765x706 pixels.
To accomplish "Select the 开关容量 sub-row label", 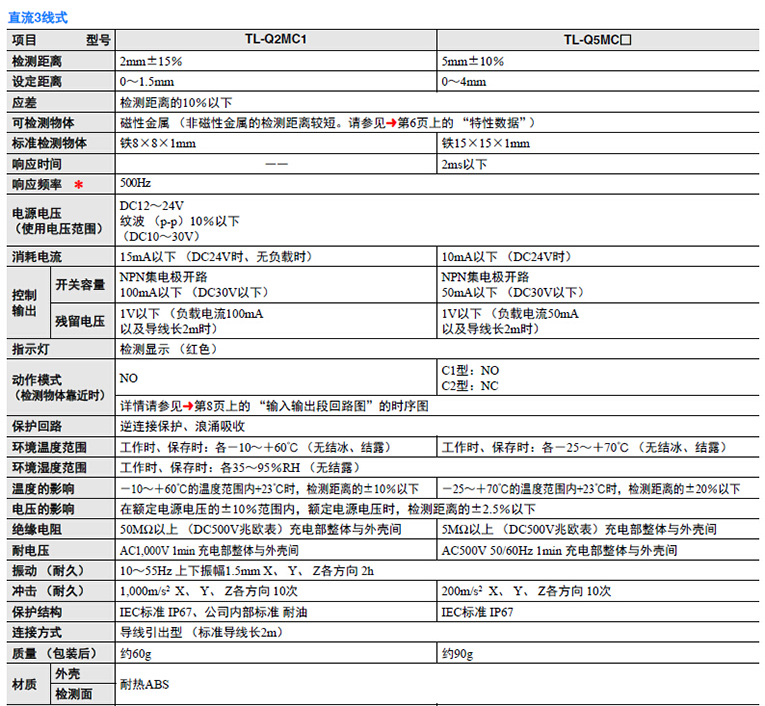I will tap(80, 285).
